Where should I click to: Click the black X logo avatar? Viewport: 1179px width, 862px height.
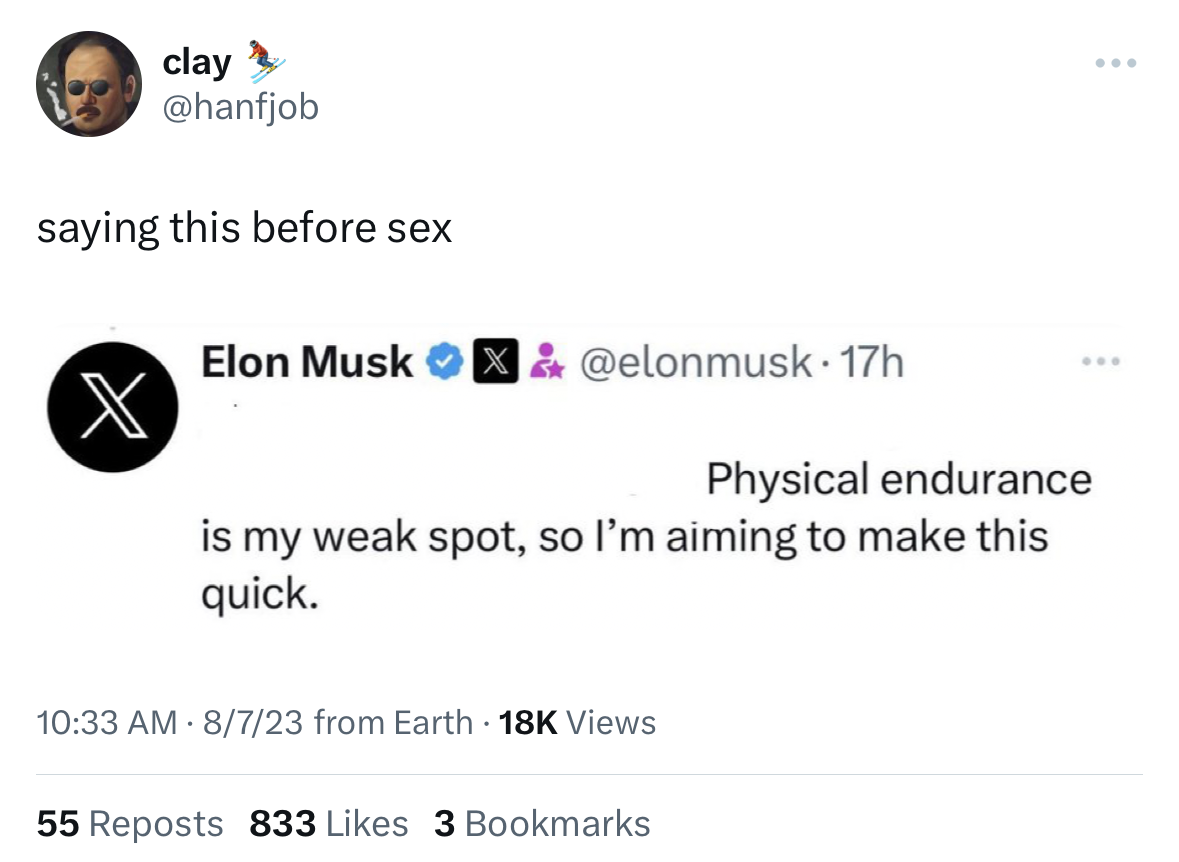(x=113, y=406)
